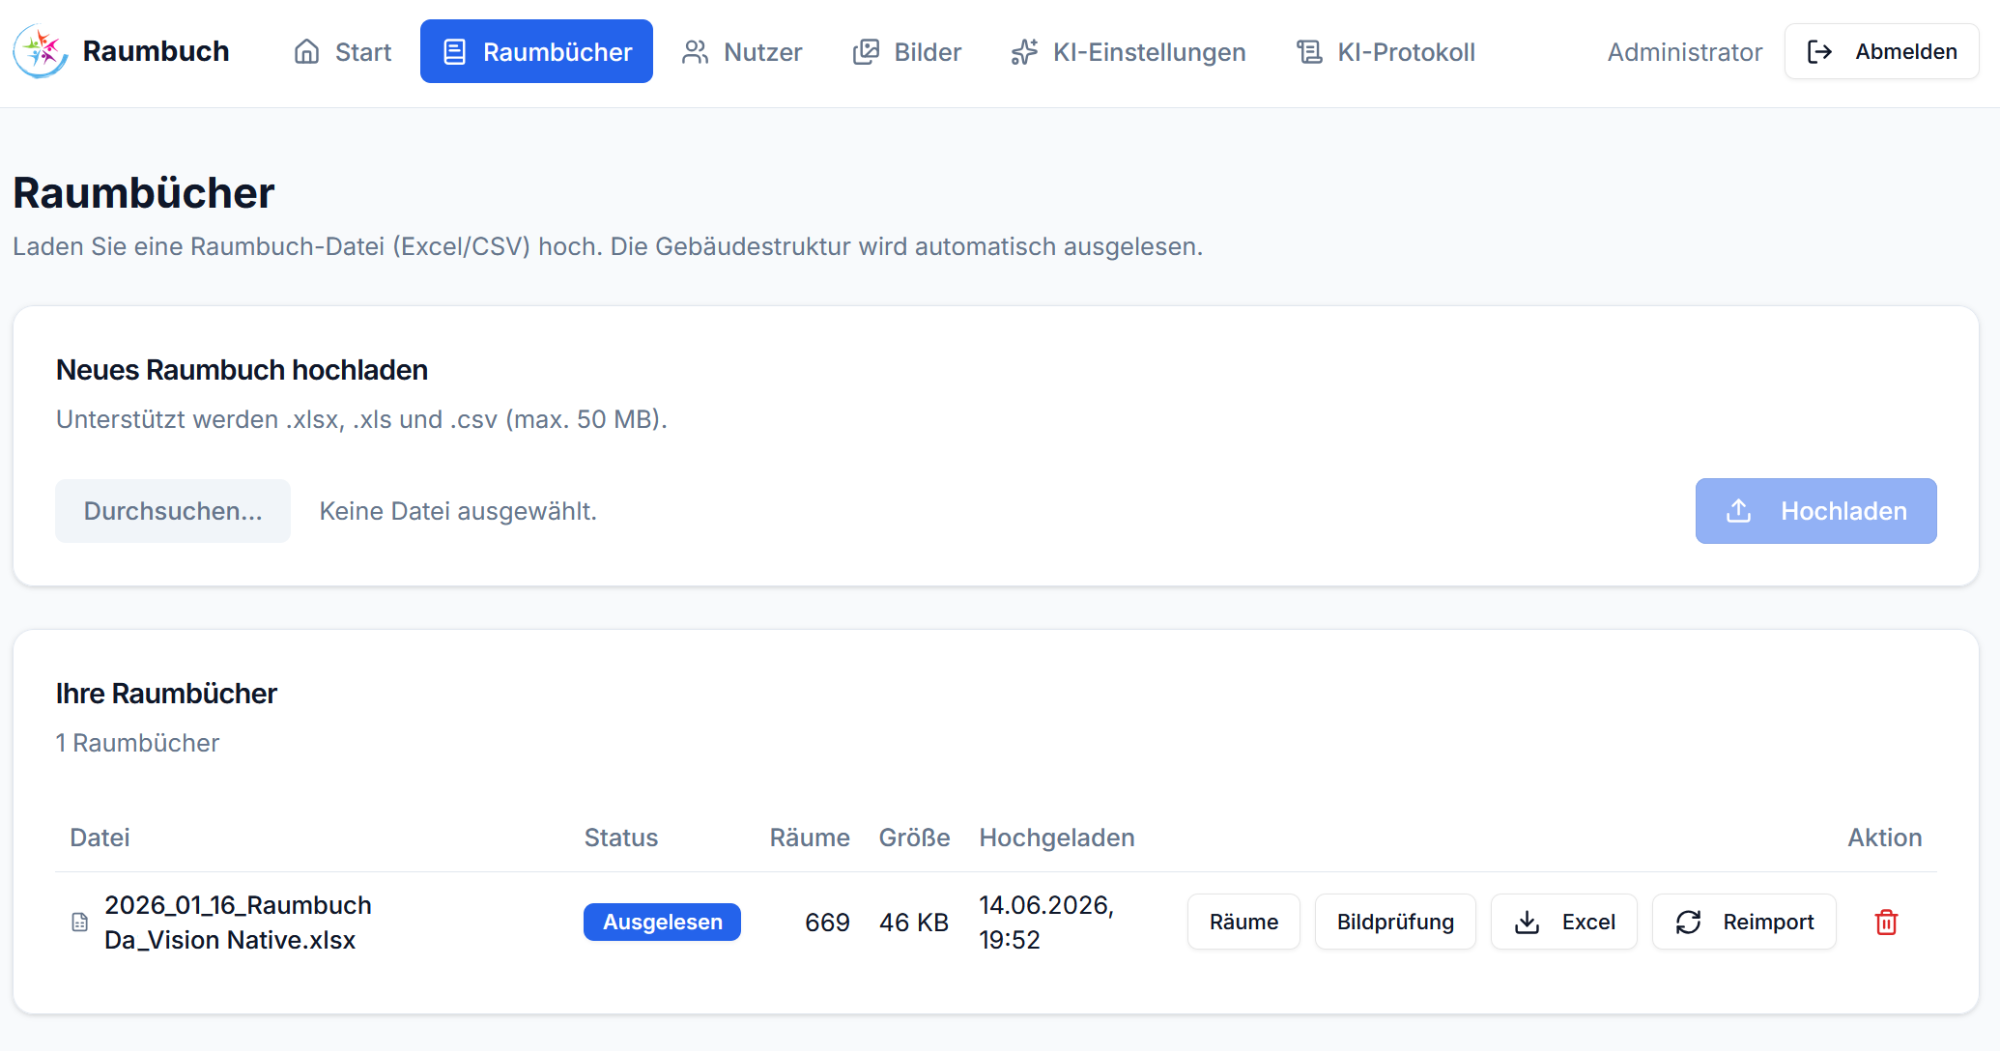Click the people icon beside Nutzer
Screen dimensions: 2000x1051
(695, 52)
